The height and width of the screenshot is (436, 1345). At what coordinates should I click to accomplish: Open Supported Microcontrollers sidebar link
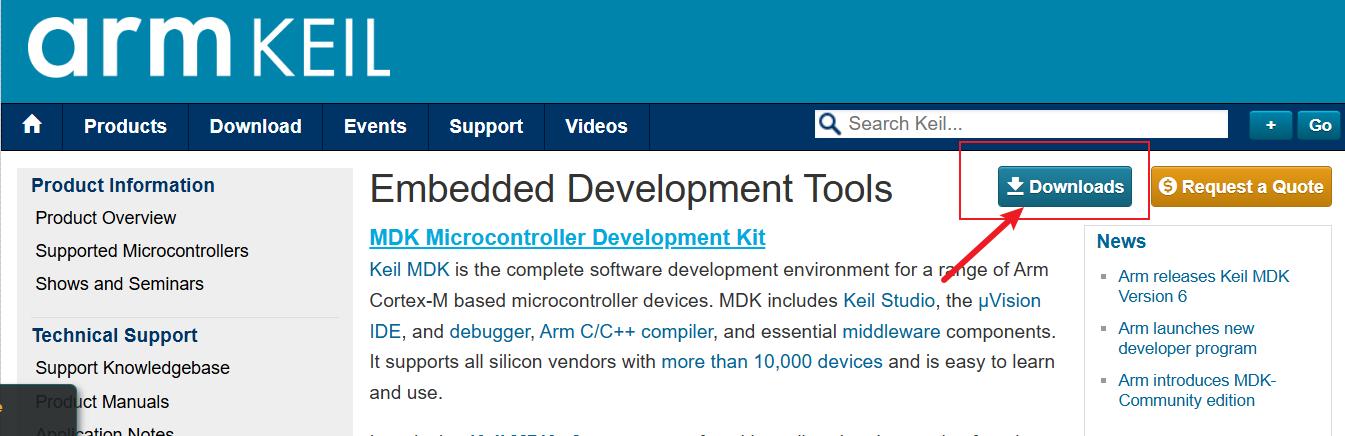click(142, 251)
